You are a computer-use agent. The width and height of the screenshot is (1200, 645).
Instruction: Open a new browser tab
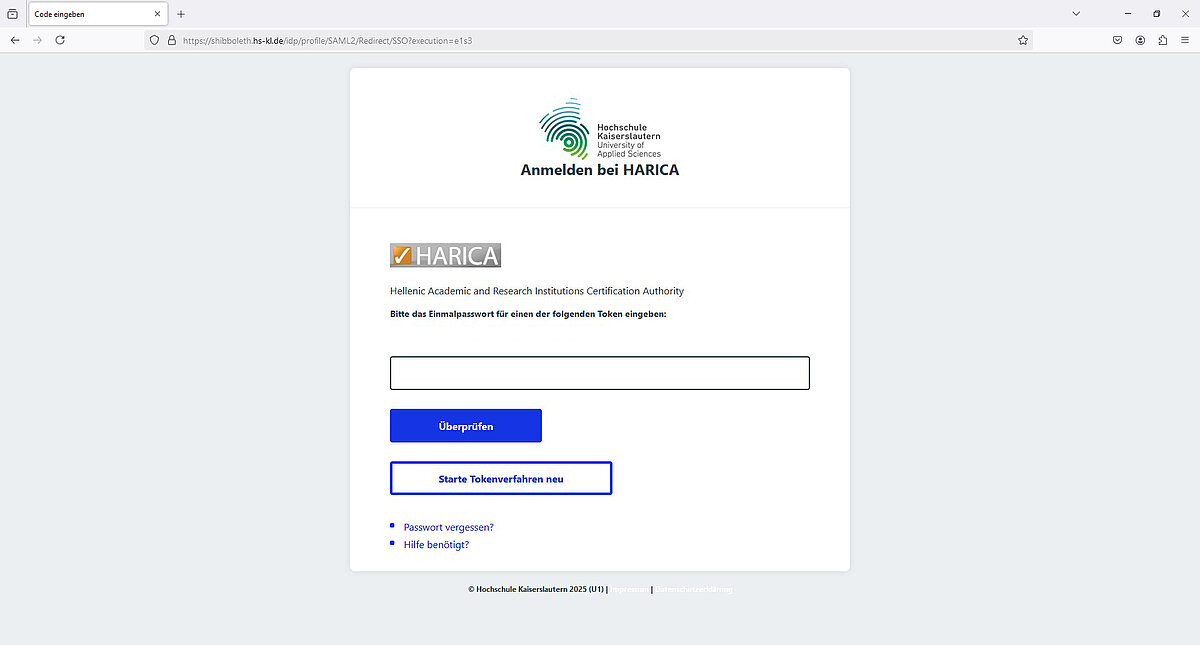[x=181, y=14]
